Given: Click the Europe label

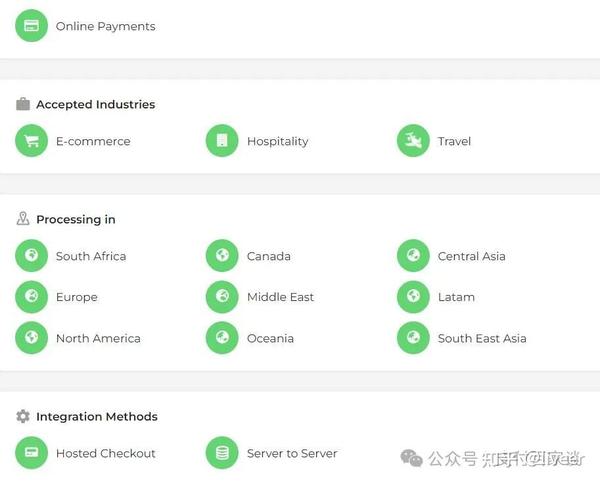Looking at the screenshot, I should pyautogui.click(x=77, y=297).
